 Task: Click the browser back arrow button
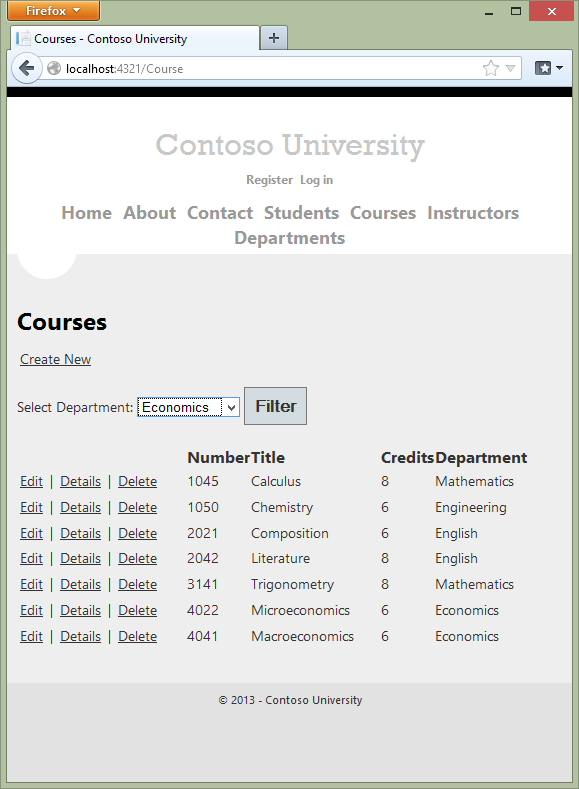26,68
